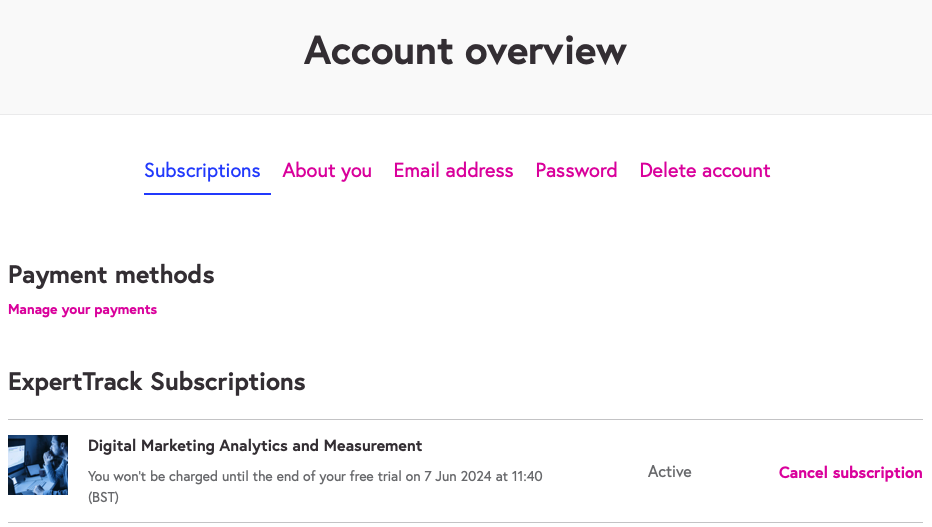Click the ExpertTrack Subscriptions section heading
932x527 pixels.
click(x=156, y=381)
